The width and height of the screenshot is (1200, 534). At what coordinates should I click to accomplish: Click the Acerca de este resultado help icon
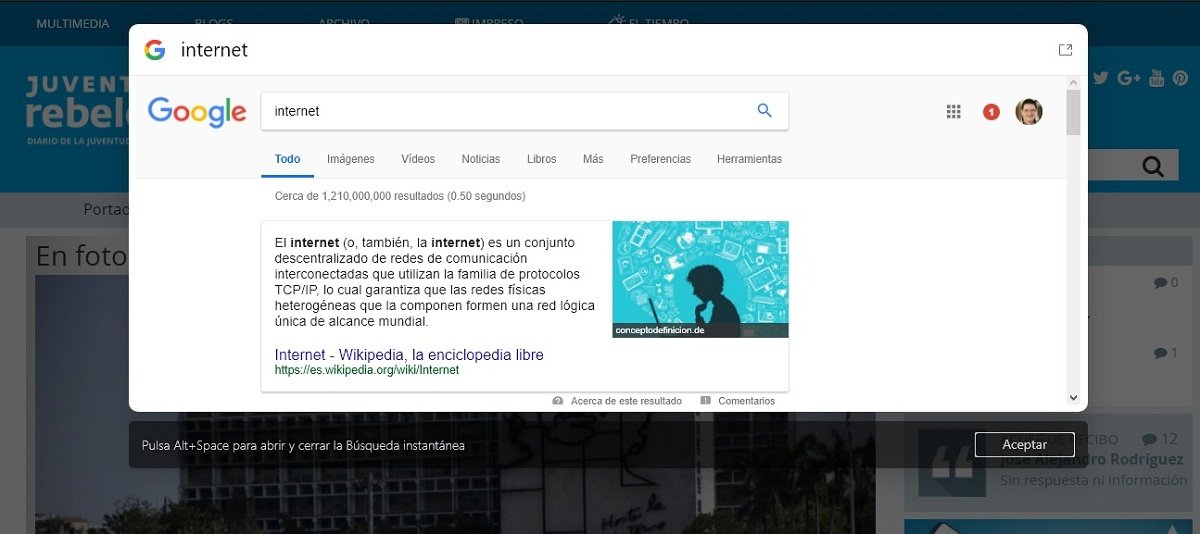click(x=558, y=400)
